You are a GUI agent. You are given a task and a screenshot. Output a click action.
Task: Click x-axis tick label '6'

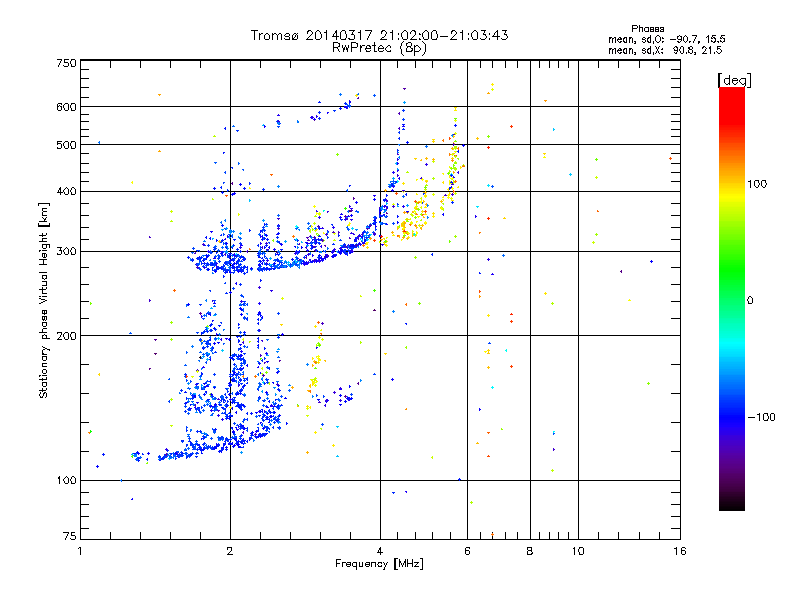coord(467,551)
